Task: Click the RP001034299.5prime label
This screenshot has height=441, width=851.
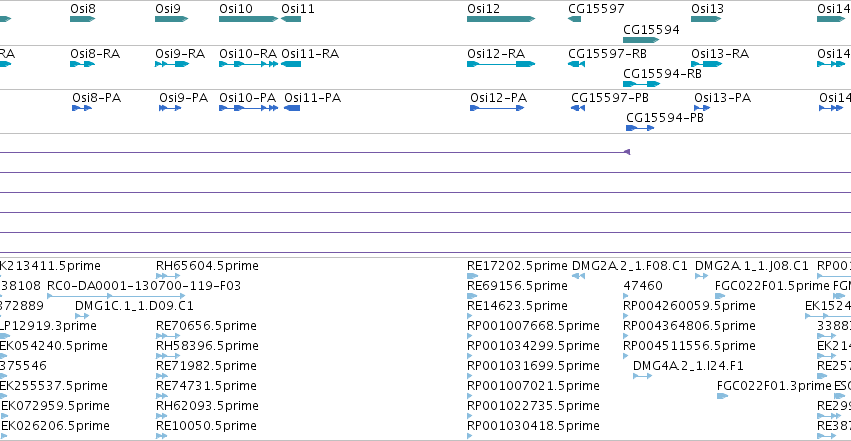Action: 533,346
